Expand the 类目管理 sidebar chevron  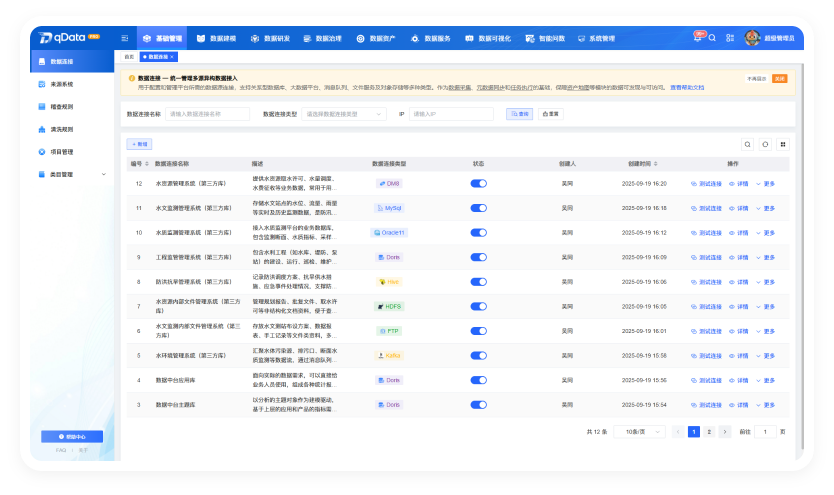104,174
